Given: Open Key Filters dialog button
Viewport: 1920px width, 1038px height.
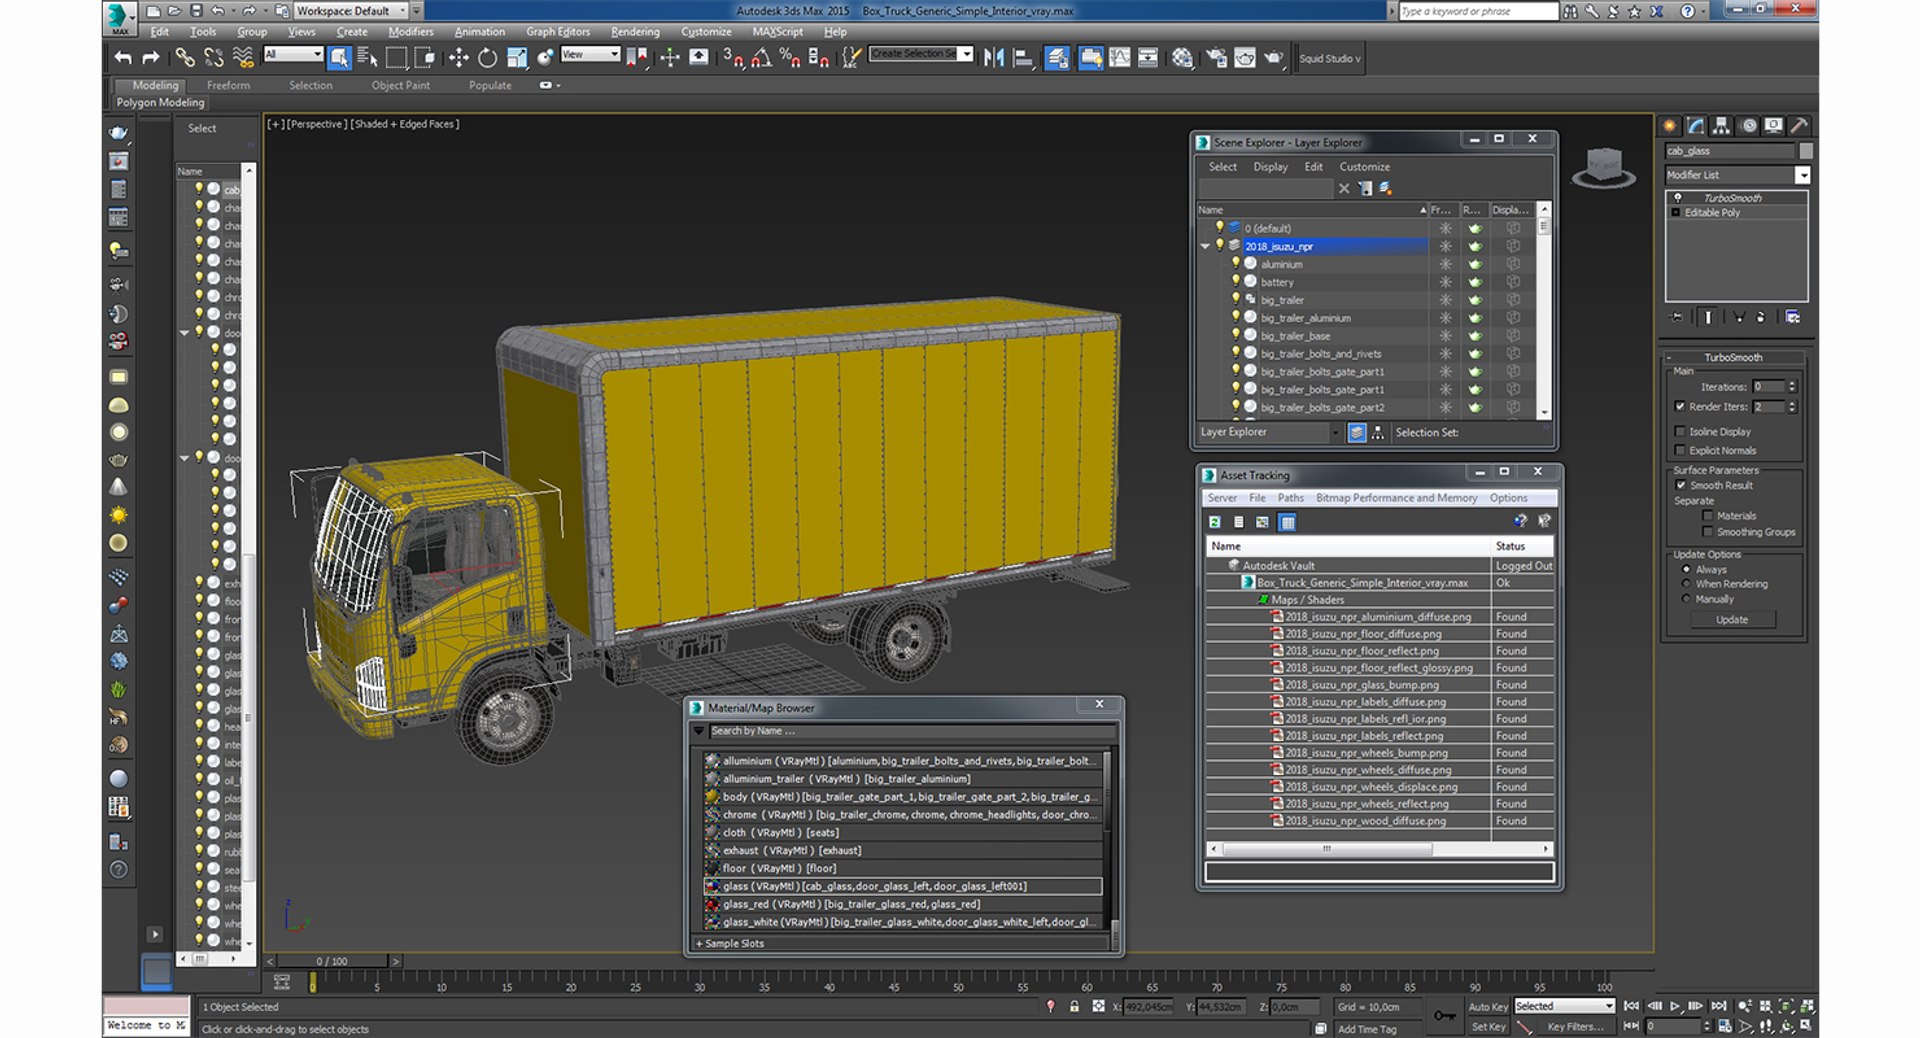Looking at the screenshot, I should [1575, 1027].
